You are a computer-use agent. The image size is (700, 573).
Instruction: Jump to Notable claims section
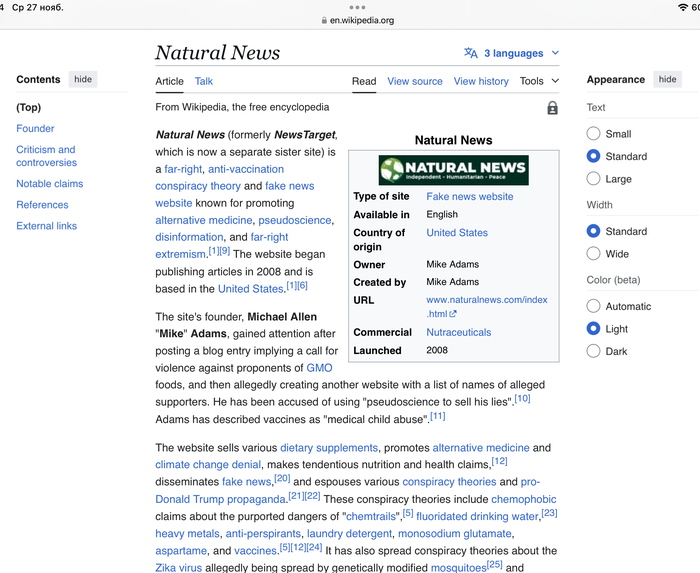click(49, 184)
